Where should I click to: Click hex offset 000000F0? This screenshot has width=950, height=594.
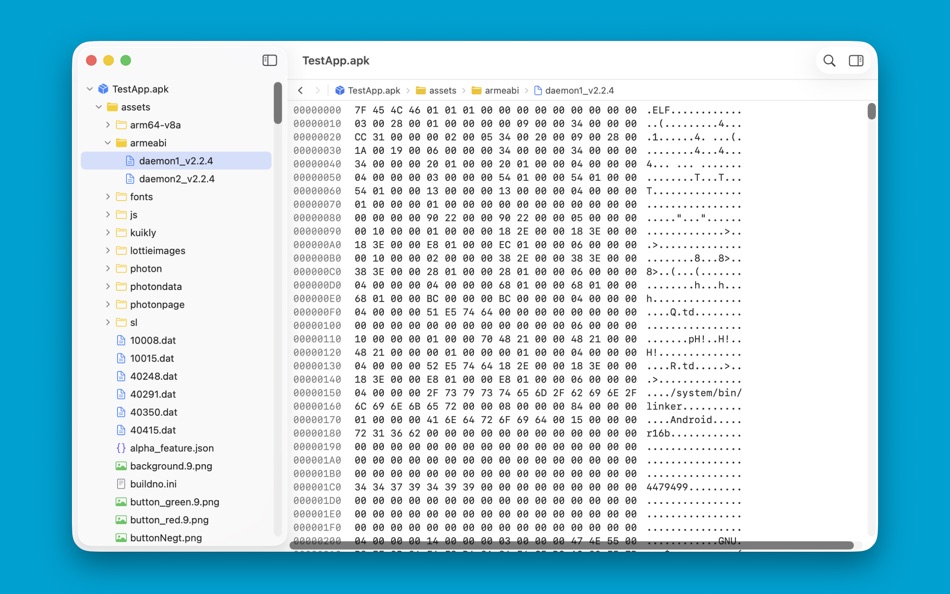(x=317, y=312)
